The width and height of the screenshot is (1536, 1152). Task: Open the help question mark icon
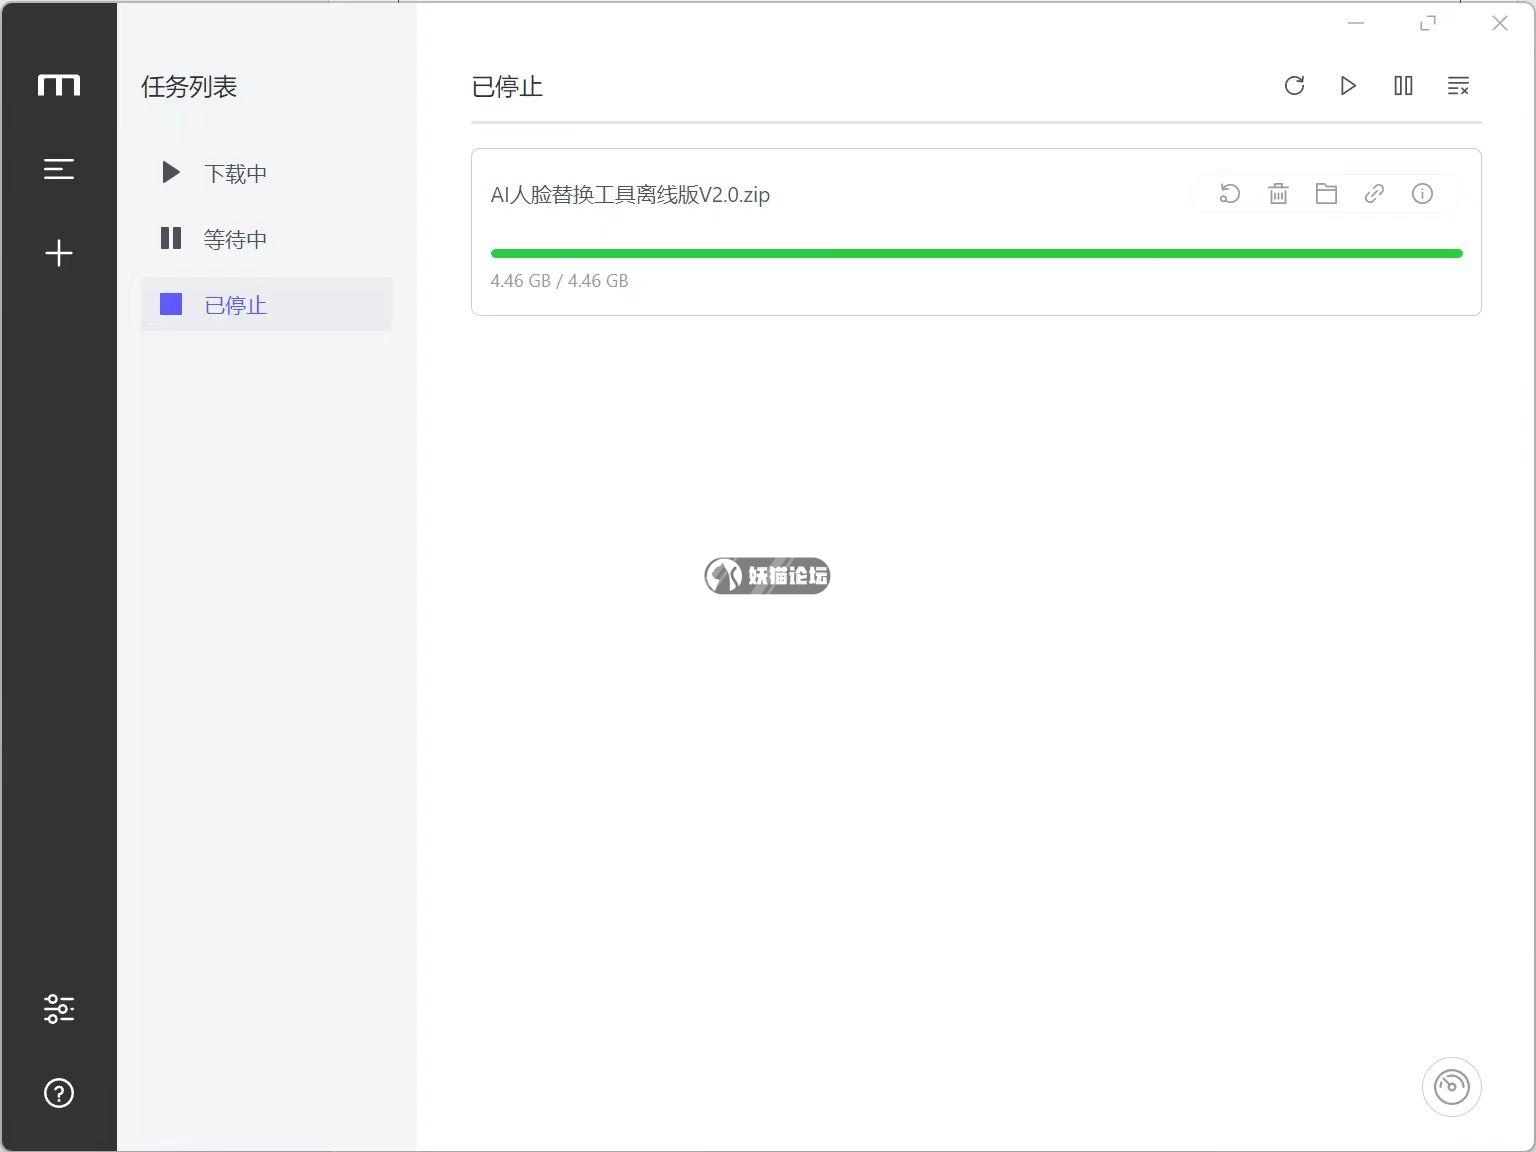point(59,1093)
